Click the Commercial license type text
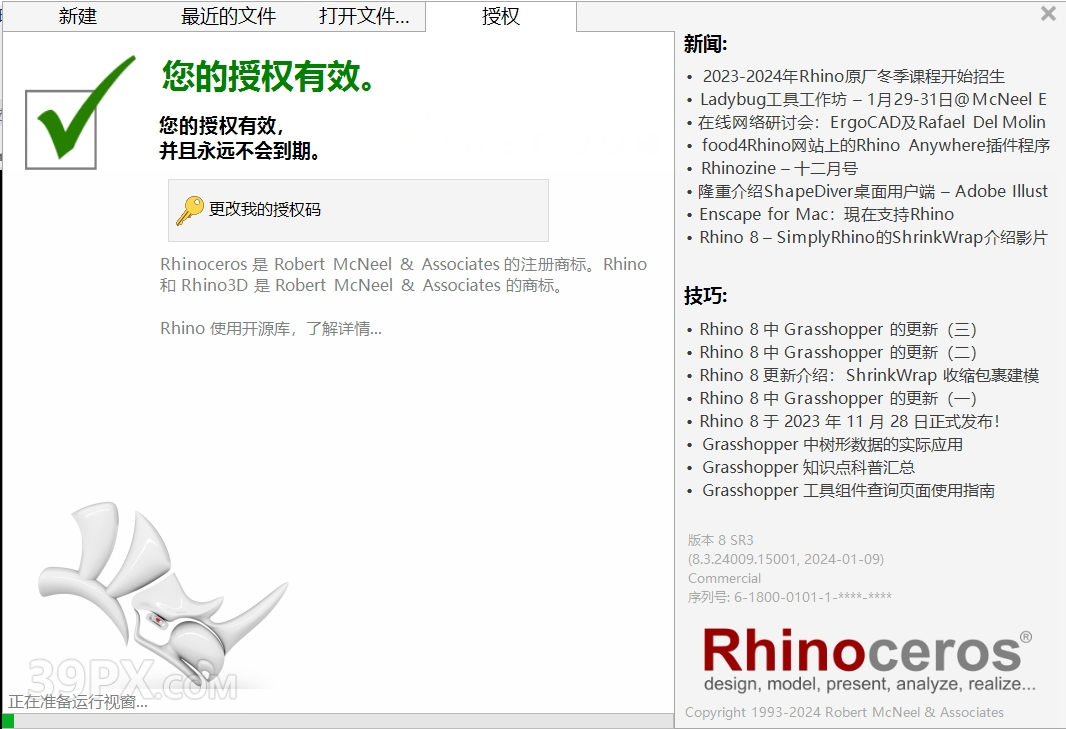1066x729 pixels. pos(725,578)
